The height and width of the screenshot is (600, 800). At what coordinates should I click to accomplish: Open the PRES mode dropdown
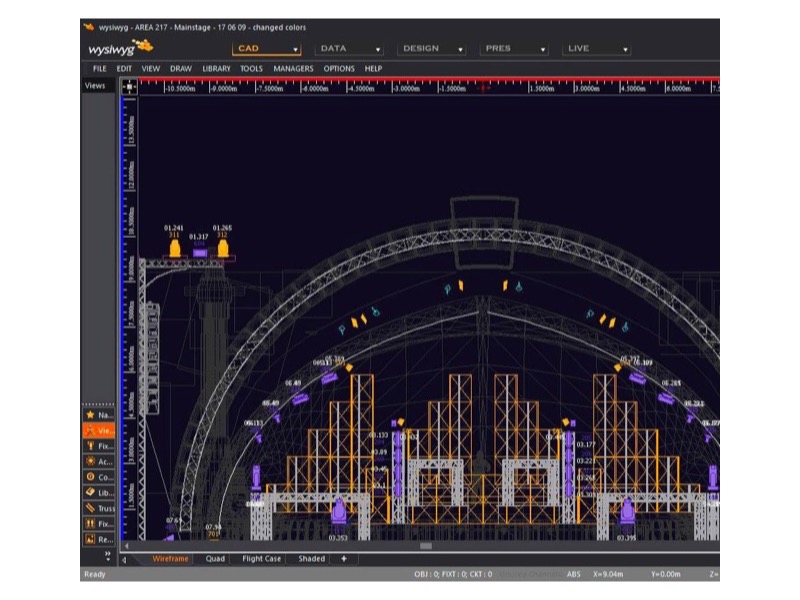coord(515,48)
